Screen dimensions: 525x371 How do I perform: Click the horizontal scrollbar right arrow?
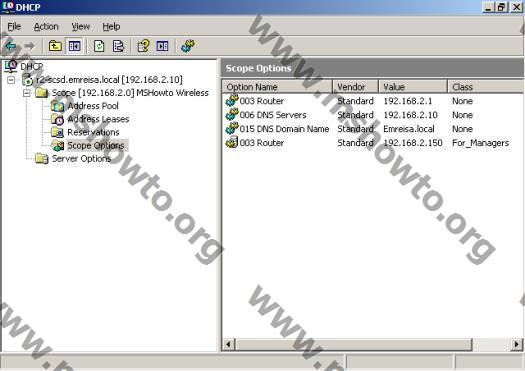pos(516,344)
